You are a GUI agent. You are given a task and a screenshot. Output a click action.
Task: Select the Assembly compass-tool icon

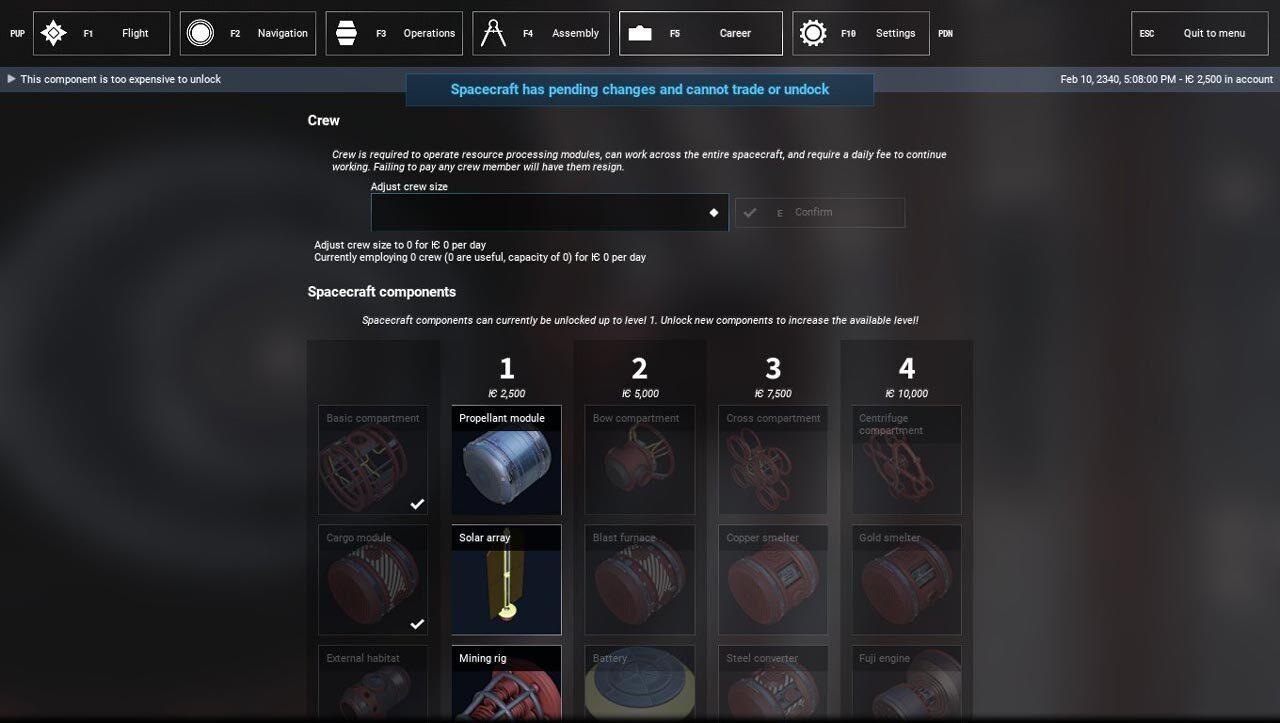[492, 33]
